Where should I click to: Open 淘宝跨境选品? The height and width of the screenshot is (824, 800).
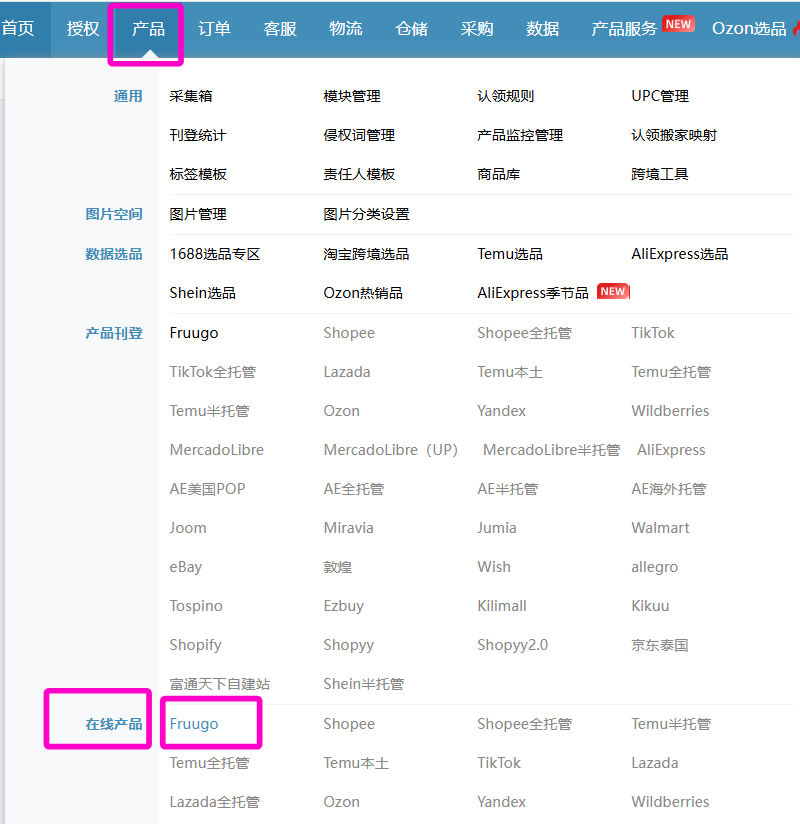click(366, 254)
